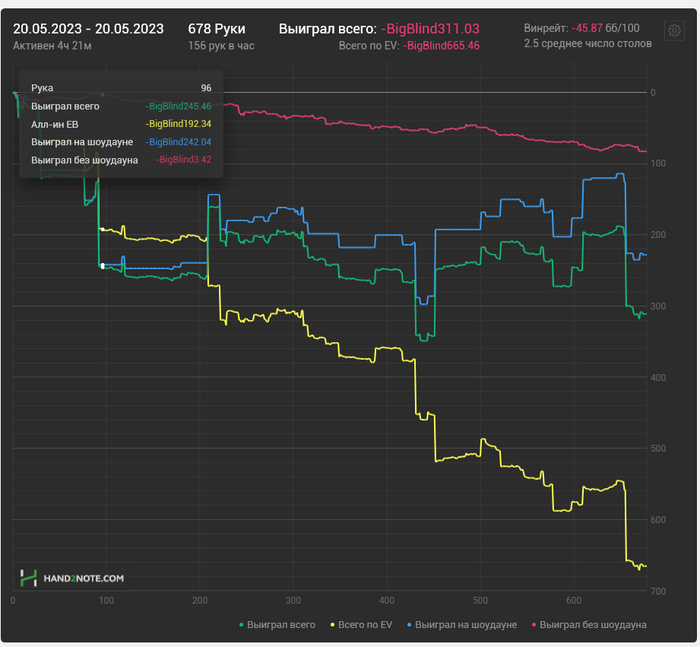Image resolution: width=700 pixels, height=647 pixels.
Task: Click the blue legend dot
Action: coord(408,625)
